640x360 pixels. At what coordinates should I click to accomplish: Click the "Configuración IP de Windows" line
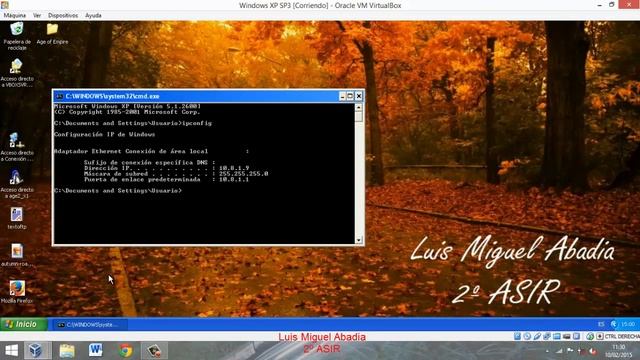(x=104, y=134)
